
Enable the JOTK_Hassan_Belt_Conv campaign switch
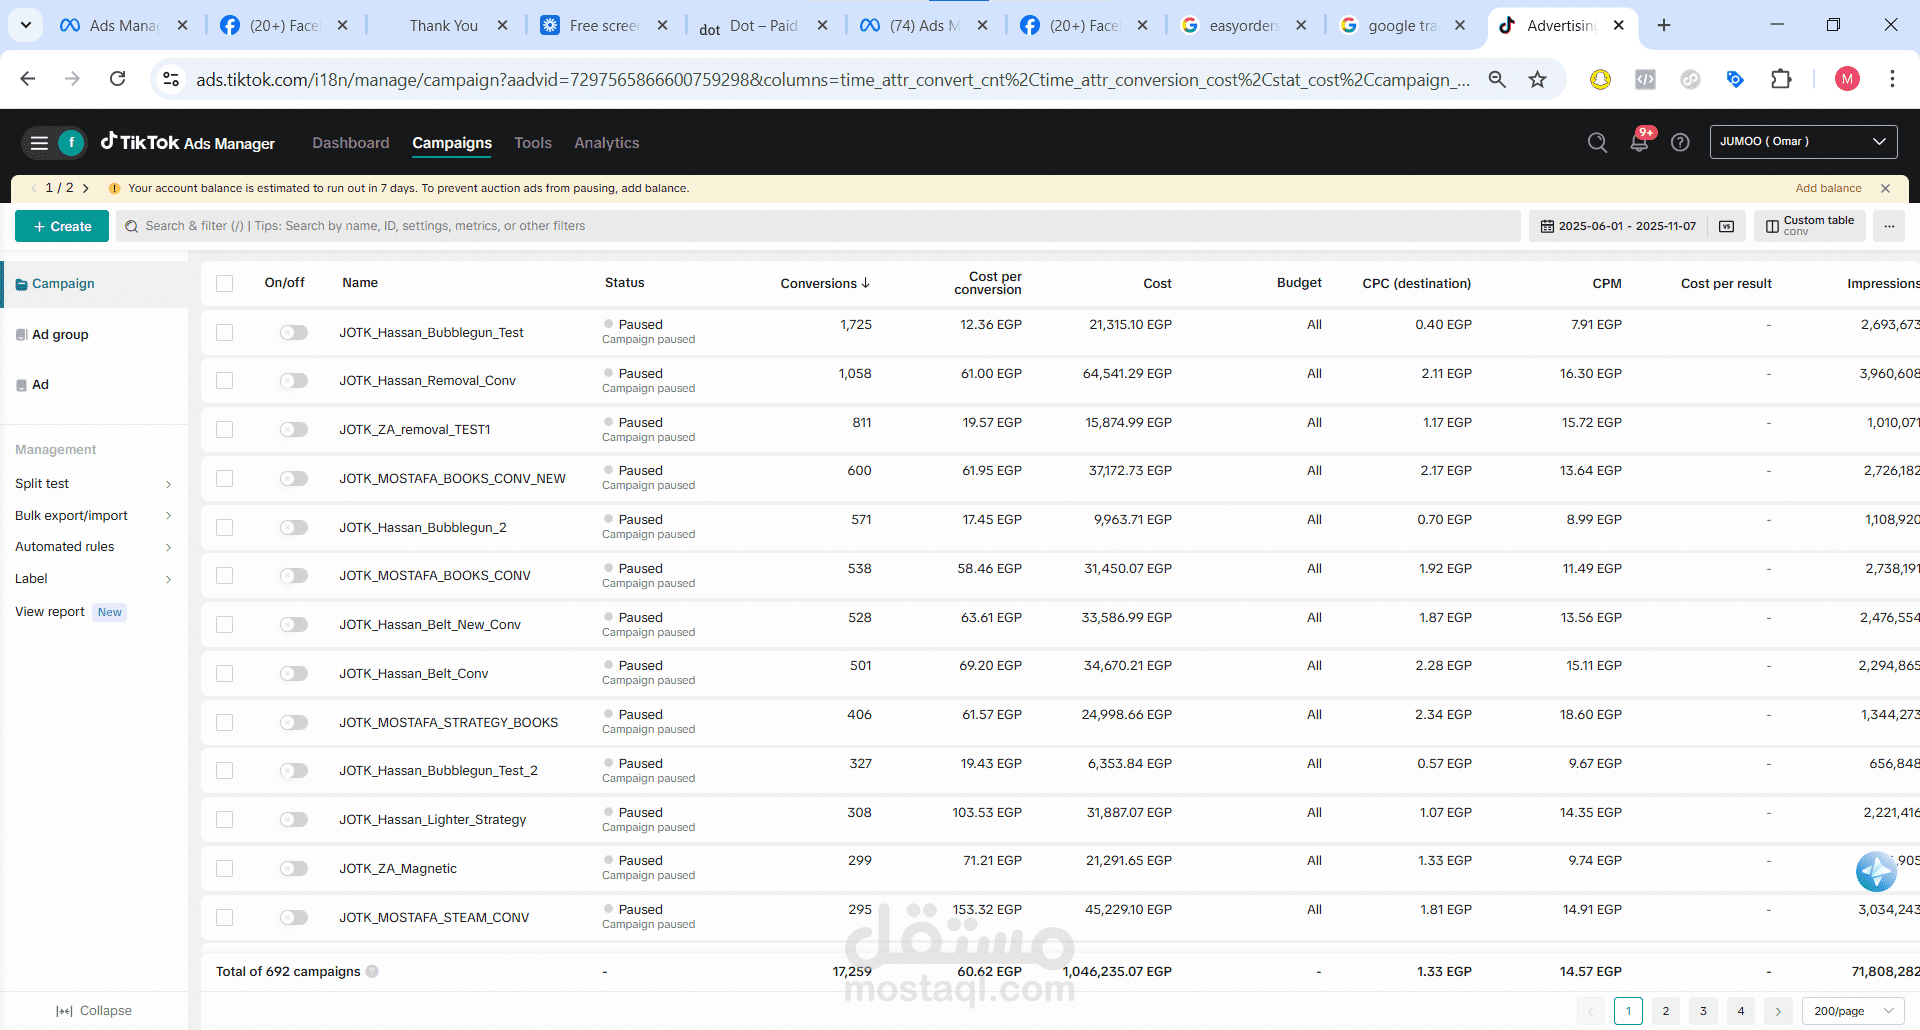tap(294, 673)
